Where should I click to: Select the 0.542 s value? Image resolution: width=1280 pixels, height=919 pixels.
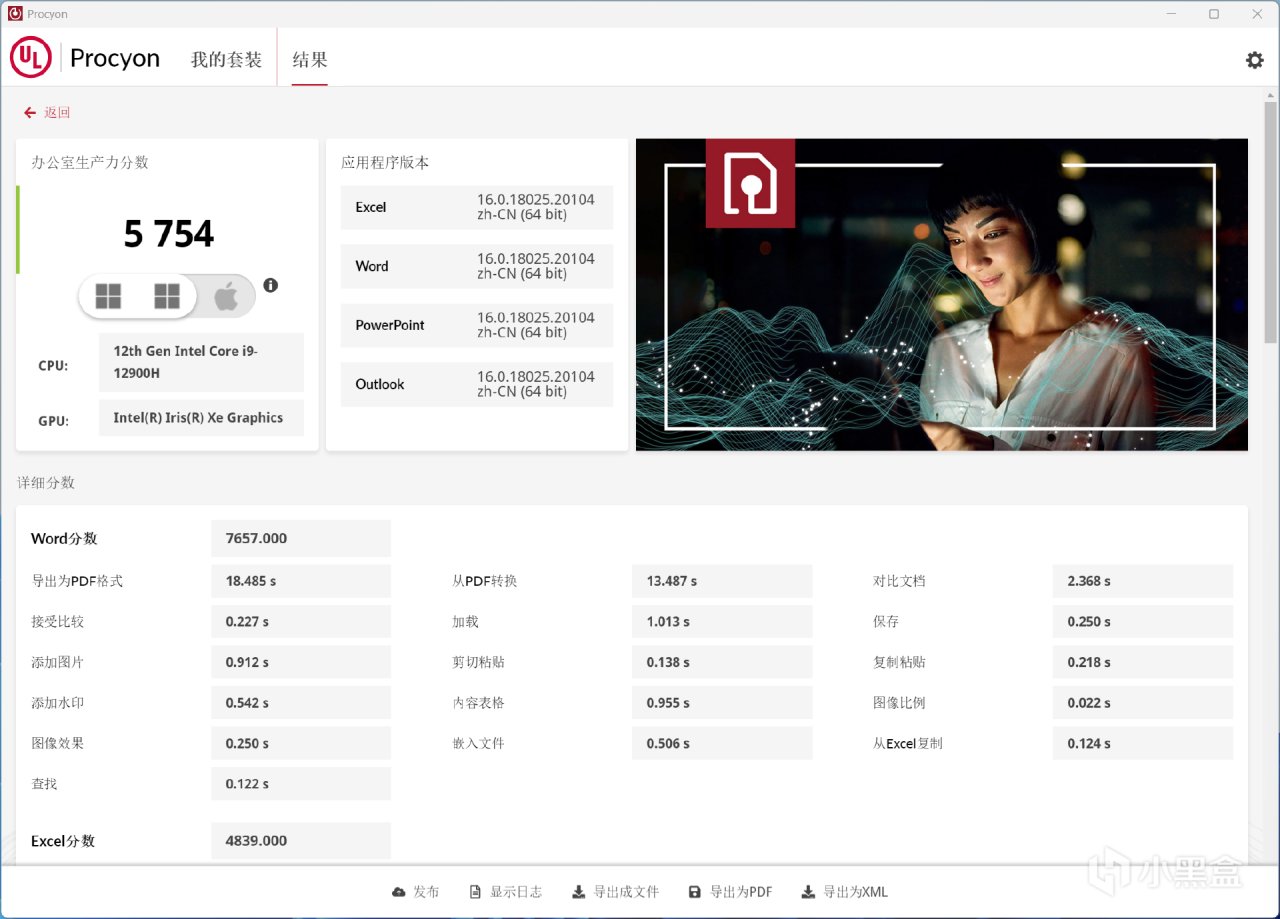tap(247, 703)
